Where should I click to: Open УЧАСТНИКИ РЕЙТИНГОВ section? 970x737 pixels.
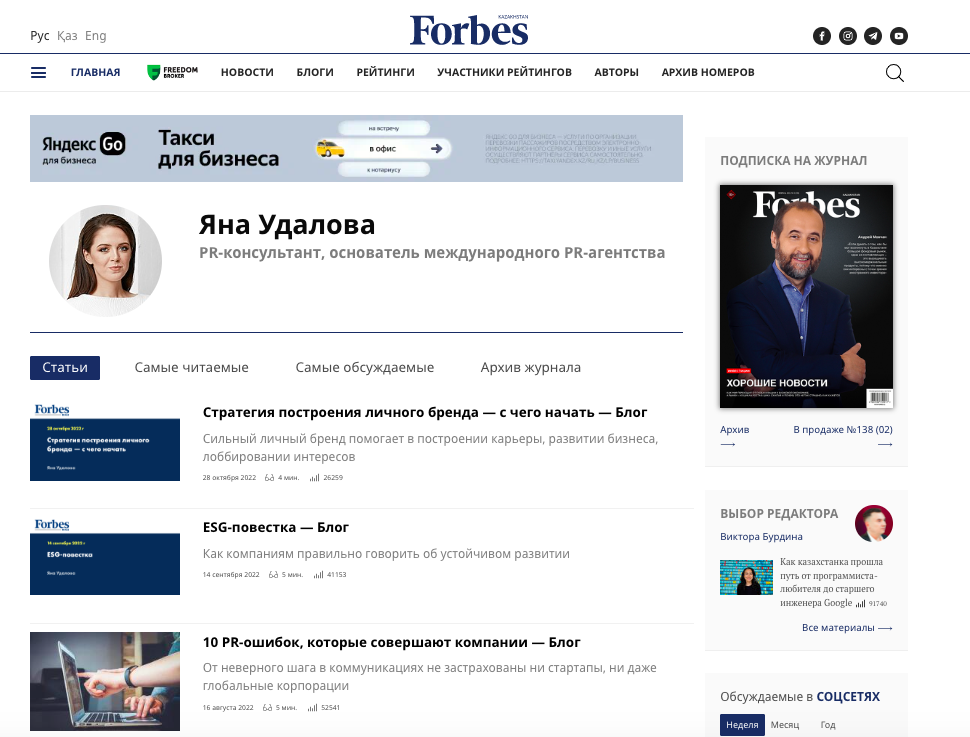[504, 72]
